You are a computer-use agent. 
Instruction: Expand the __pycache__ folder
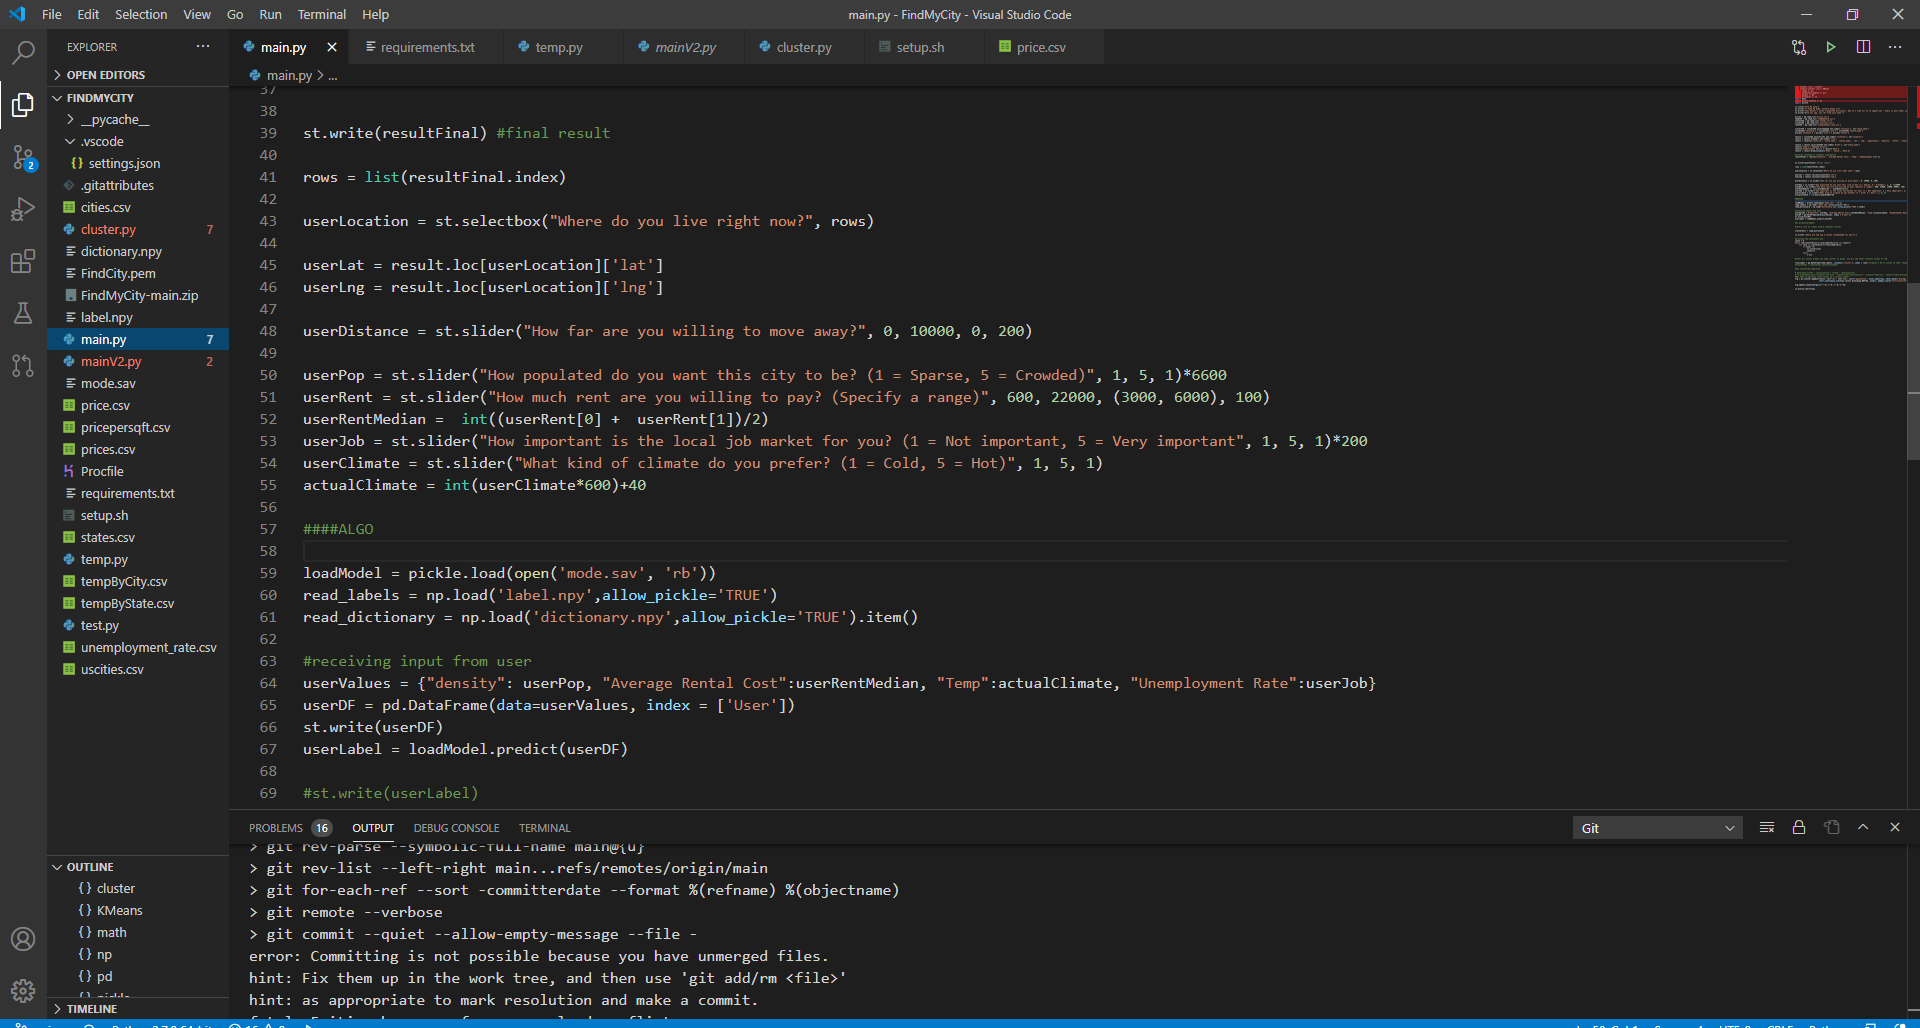(x=114, y=120)
